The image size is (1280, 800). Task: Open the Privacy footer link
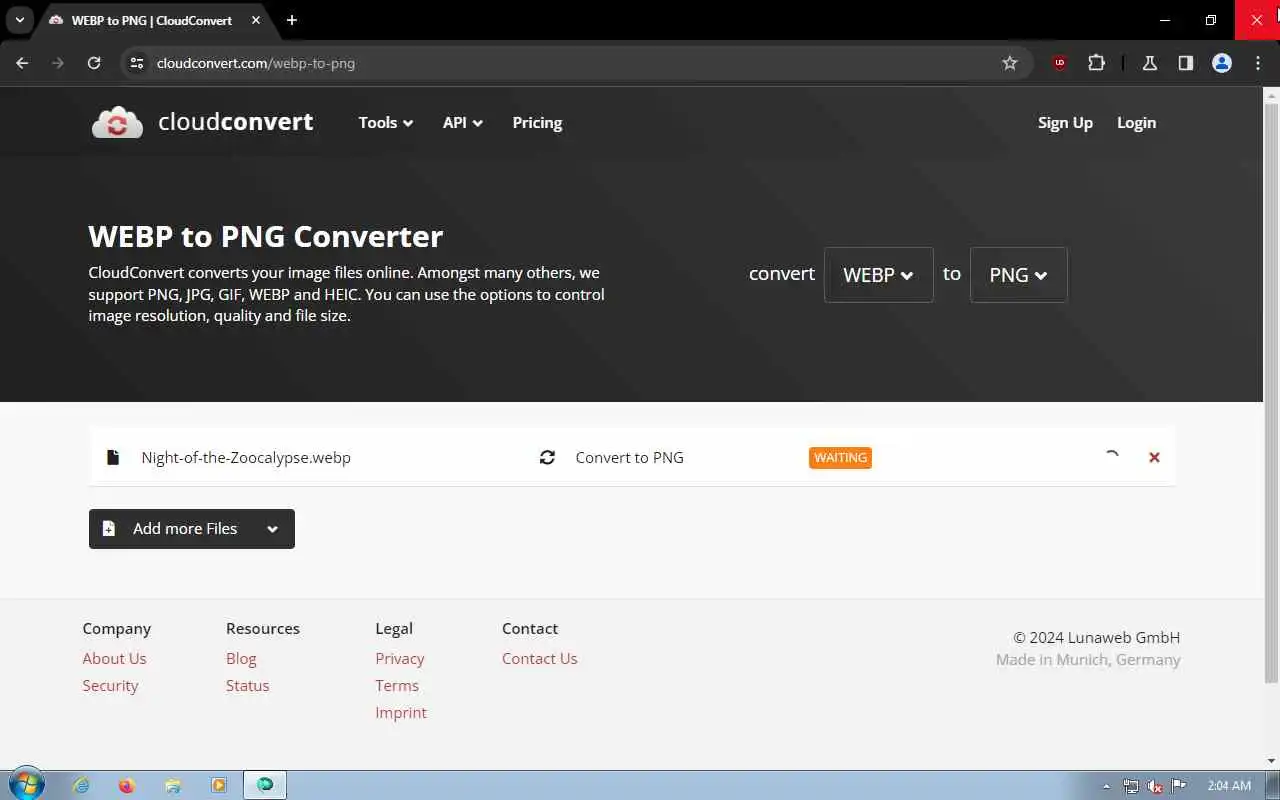[x=400, y=658]
